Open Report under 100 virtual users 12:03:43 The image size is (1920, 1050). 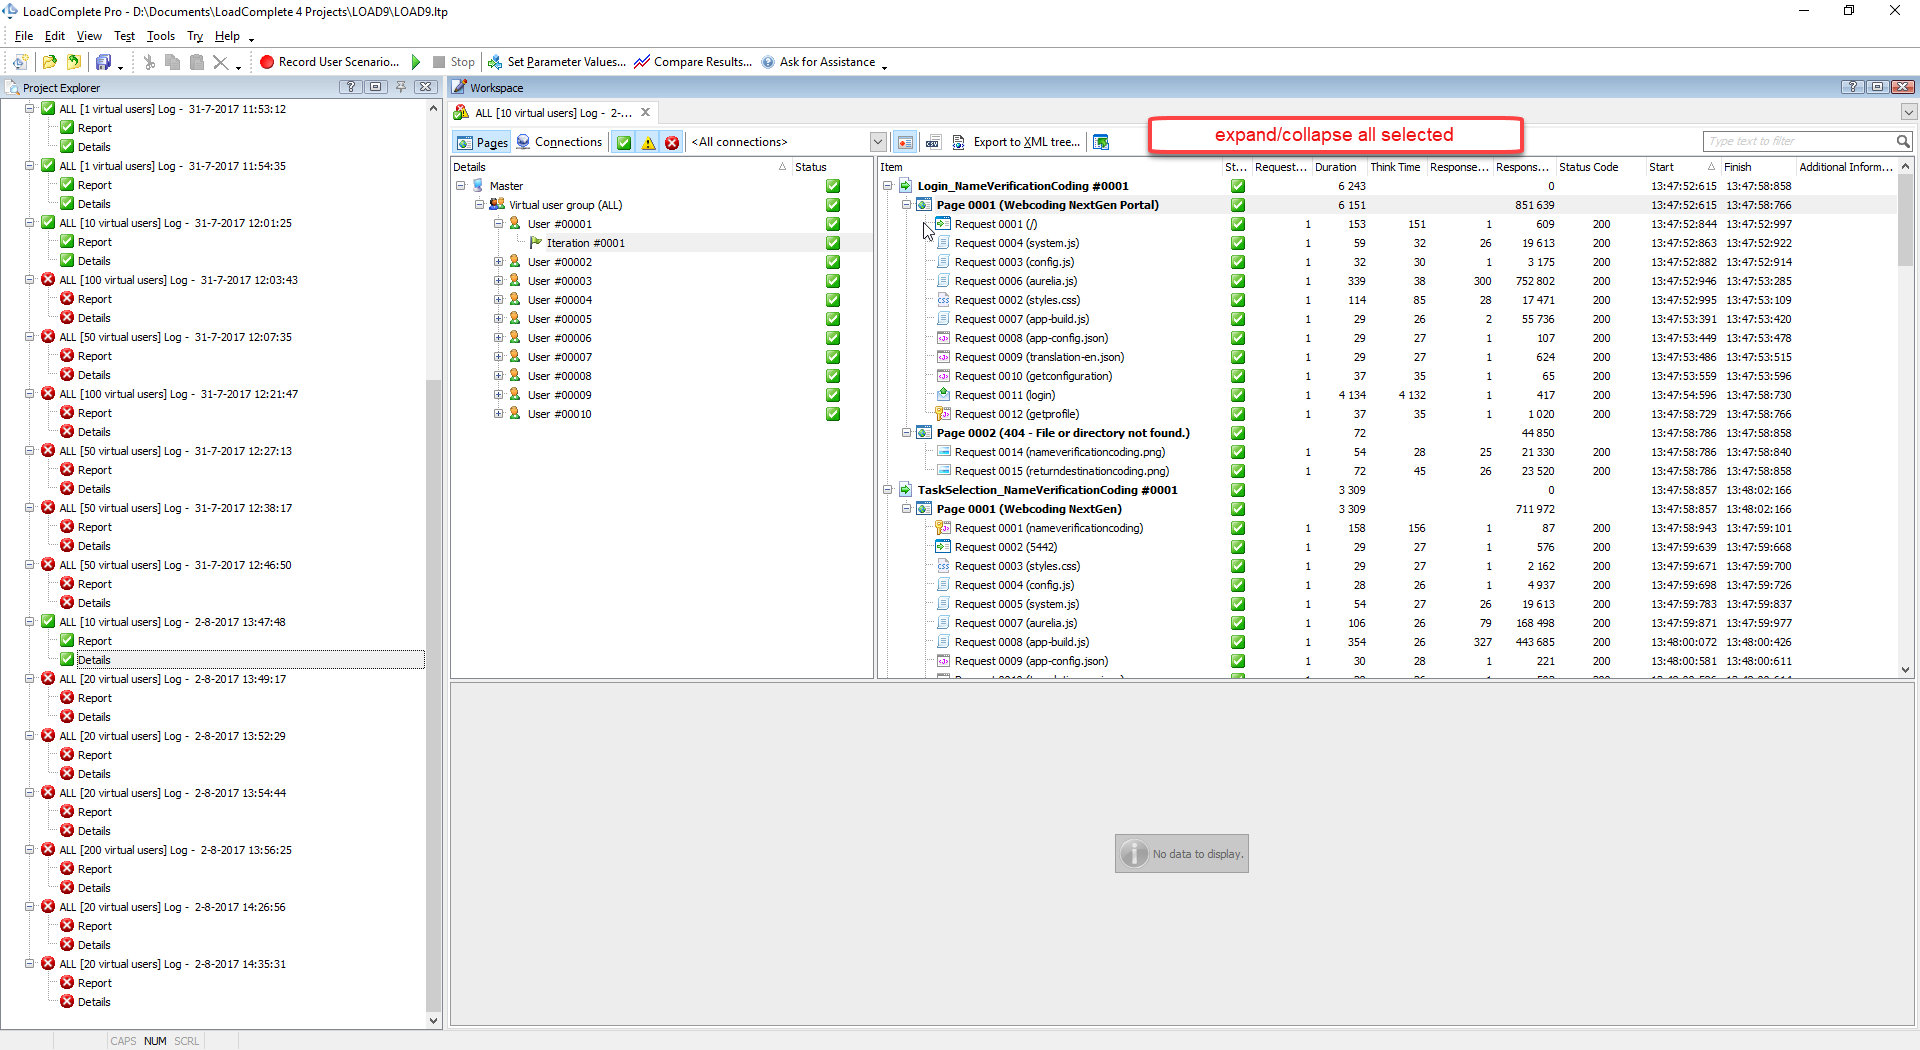point(95,299)
